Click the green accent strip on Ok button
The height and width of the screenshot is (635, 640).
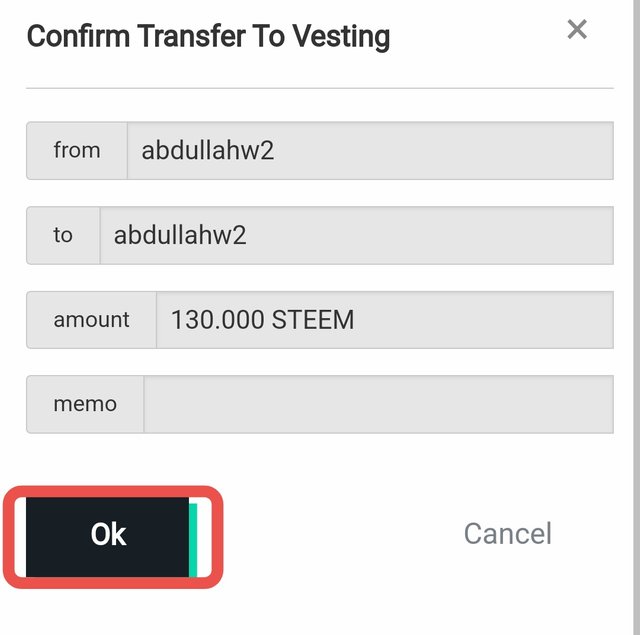tap(193, 538)
